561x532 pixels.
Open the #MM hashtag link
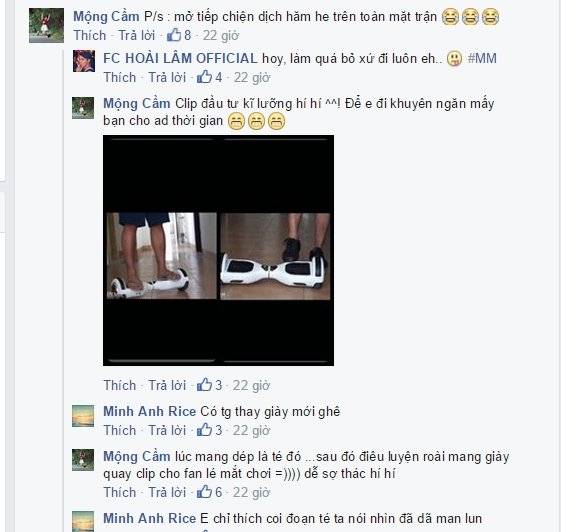click(482, 58)
